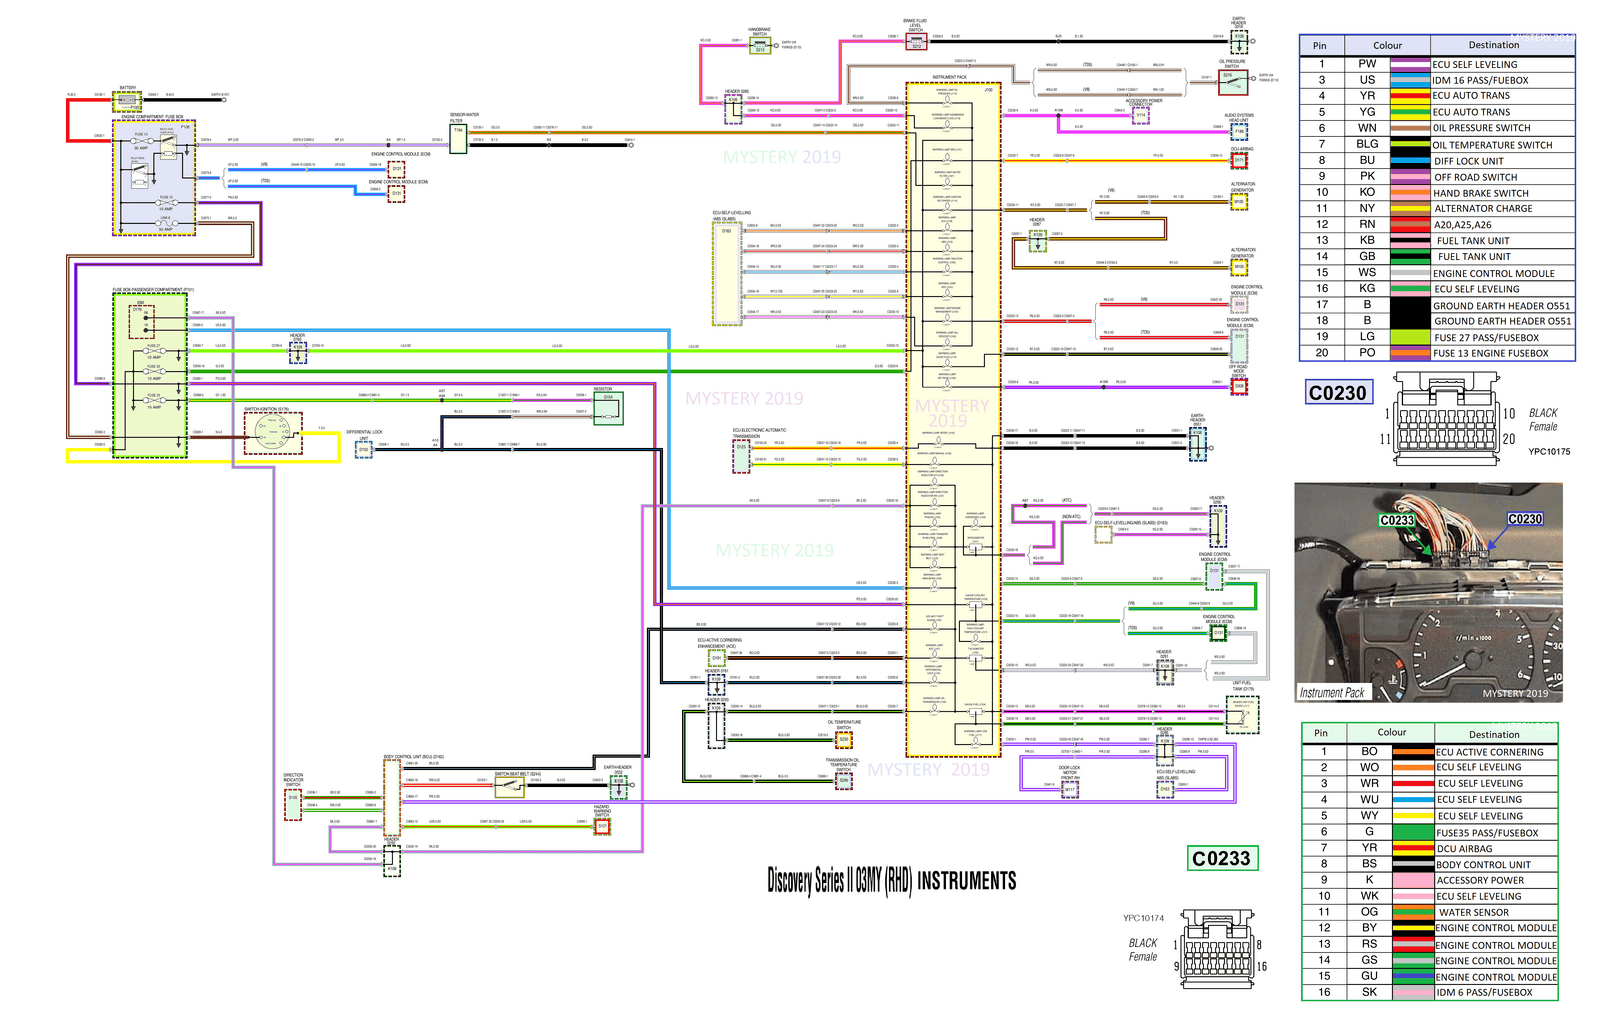The width and height of the screenshot is (1600, 1030).
Task: Click the instrument pack photo
Action: pyautogui.click(x=1428, y=593)
